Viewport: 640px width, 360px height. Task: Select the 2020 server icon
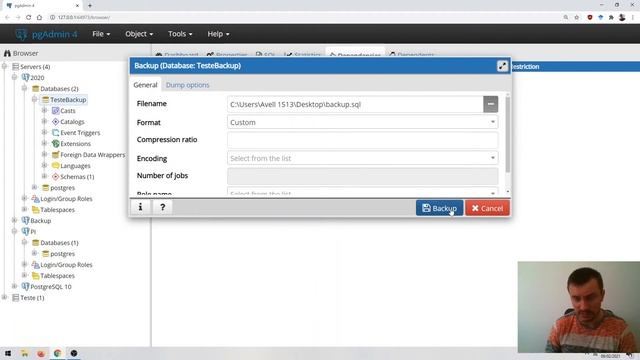pos(25,78)
